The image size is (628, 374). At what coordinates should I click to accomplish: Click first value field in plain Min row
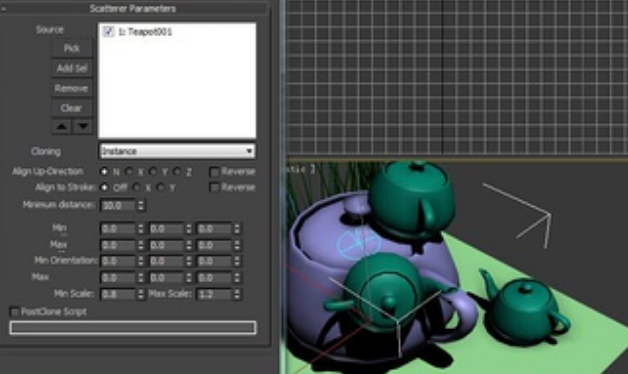pyautogui.click(x=118, y=229)
